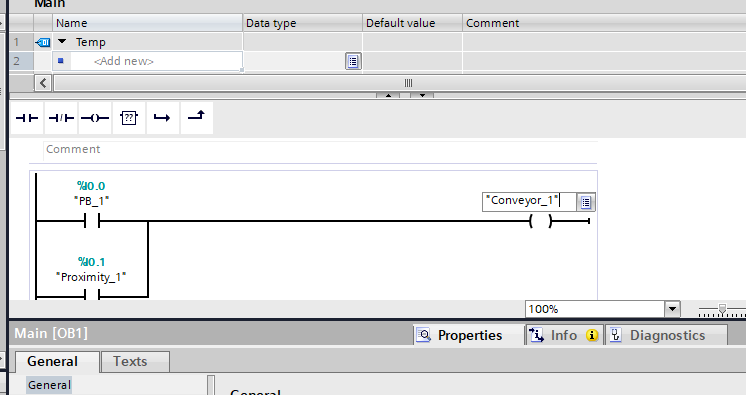Screen dimensions: 746x395
Task: Select General in the properties tree
Action: coord(49,385)
